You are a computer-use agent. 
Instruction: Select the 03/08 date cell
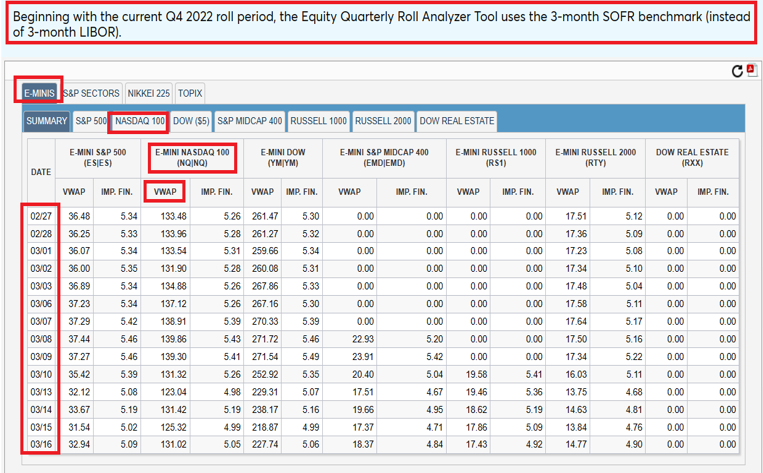coord(41,339)
